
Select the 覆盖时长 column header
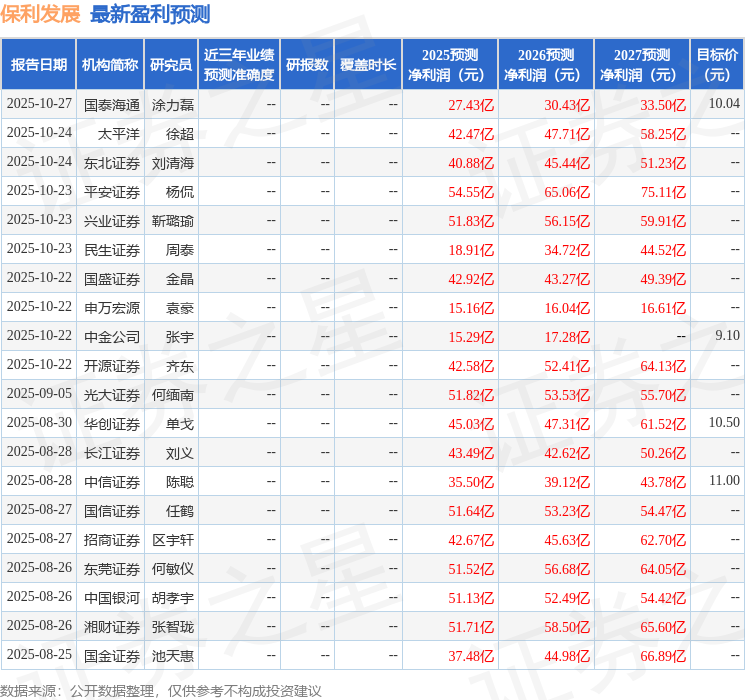[368, 65]
